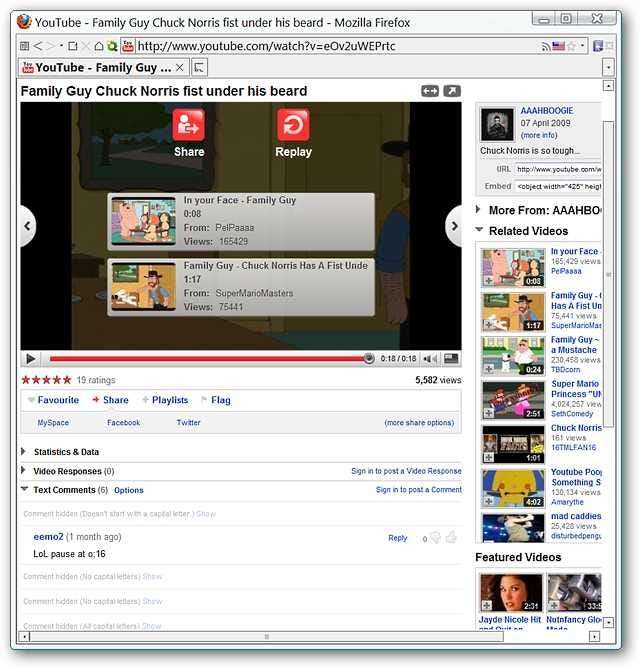Click the red video progress bar

tap(207, 359)
